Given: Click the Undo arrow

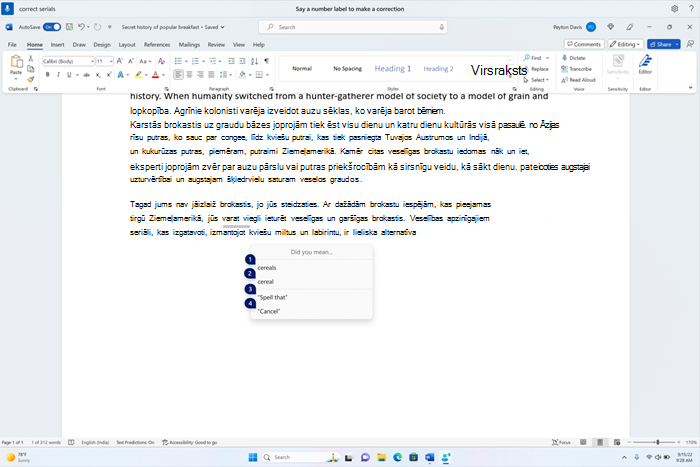Looking at the screenshot, I should coord(81,27).
